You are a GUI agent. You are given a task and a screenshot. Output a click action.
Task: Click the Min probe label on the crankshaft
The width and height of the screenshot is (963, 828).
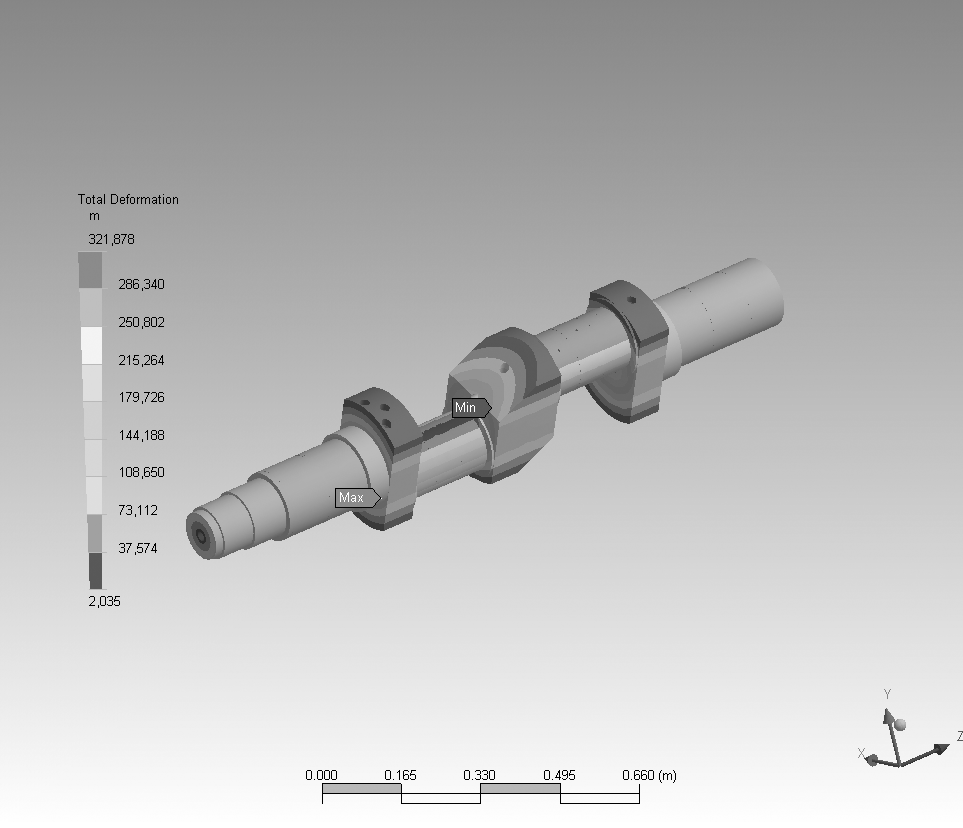point(471,408)
